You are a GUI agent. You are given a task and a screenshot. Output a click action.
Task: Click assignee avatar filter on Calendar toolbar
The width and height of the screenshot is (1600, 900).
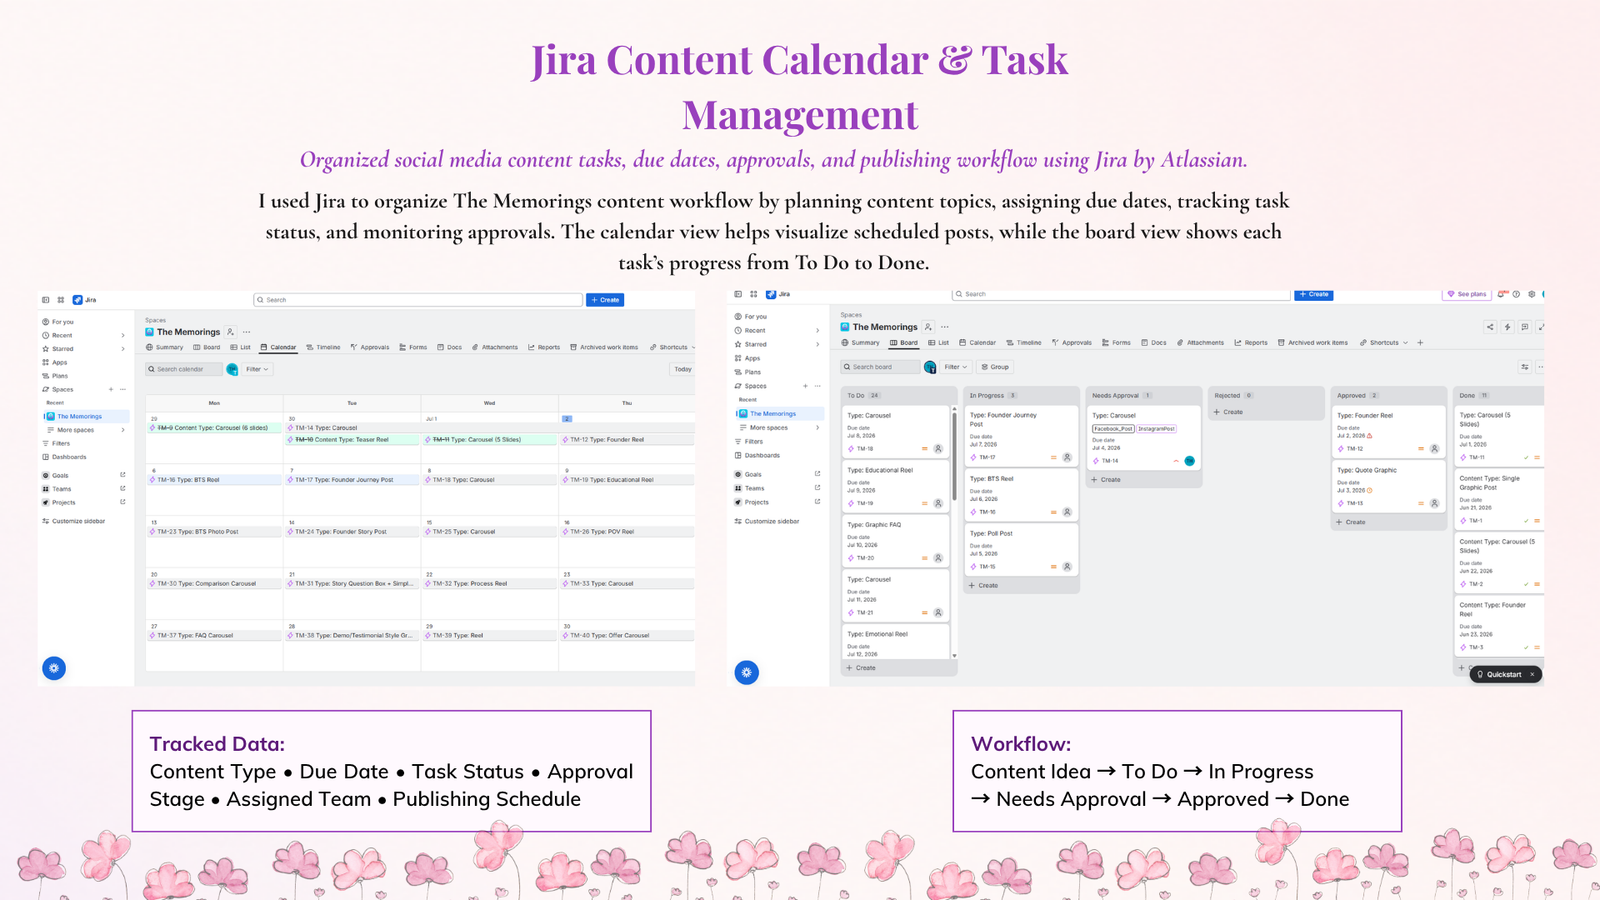click(x=232, y=369)
